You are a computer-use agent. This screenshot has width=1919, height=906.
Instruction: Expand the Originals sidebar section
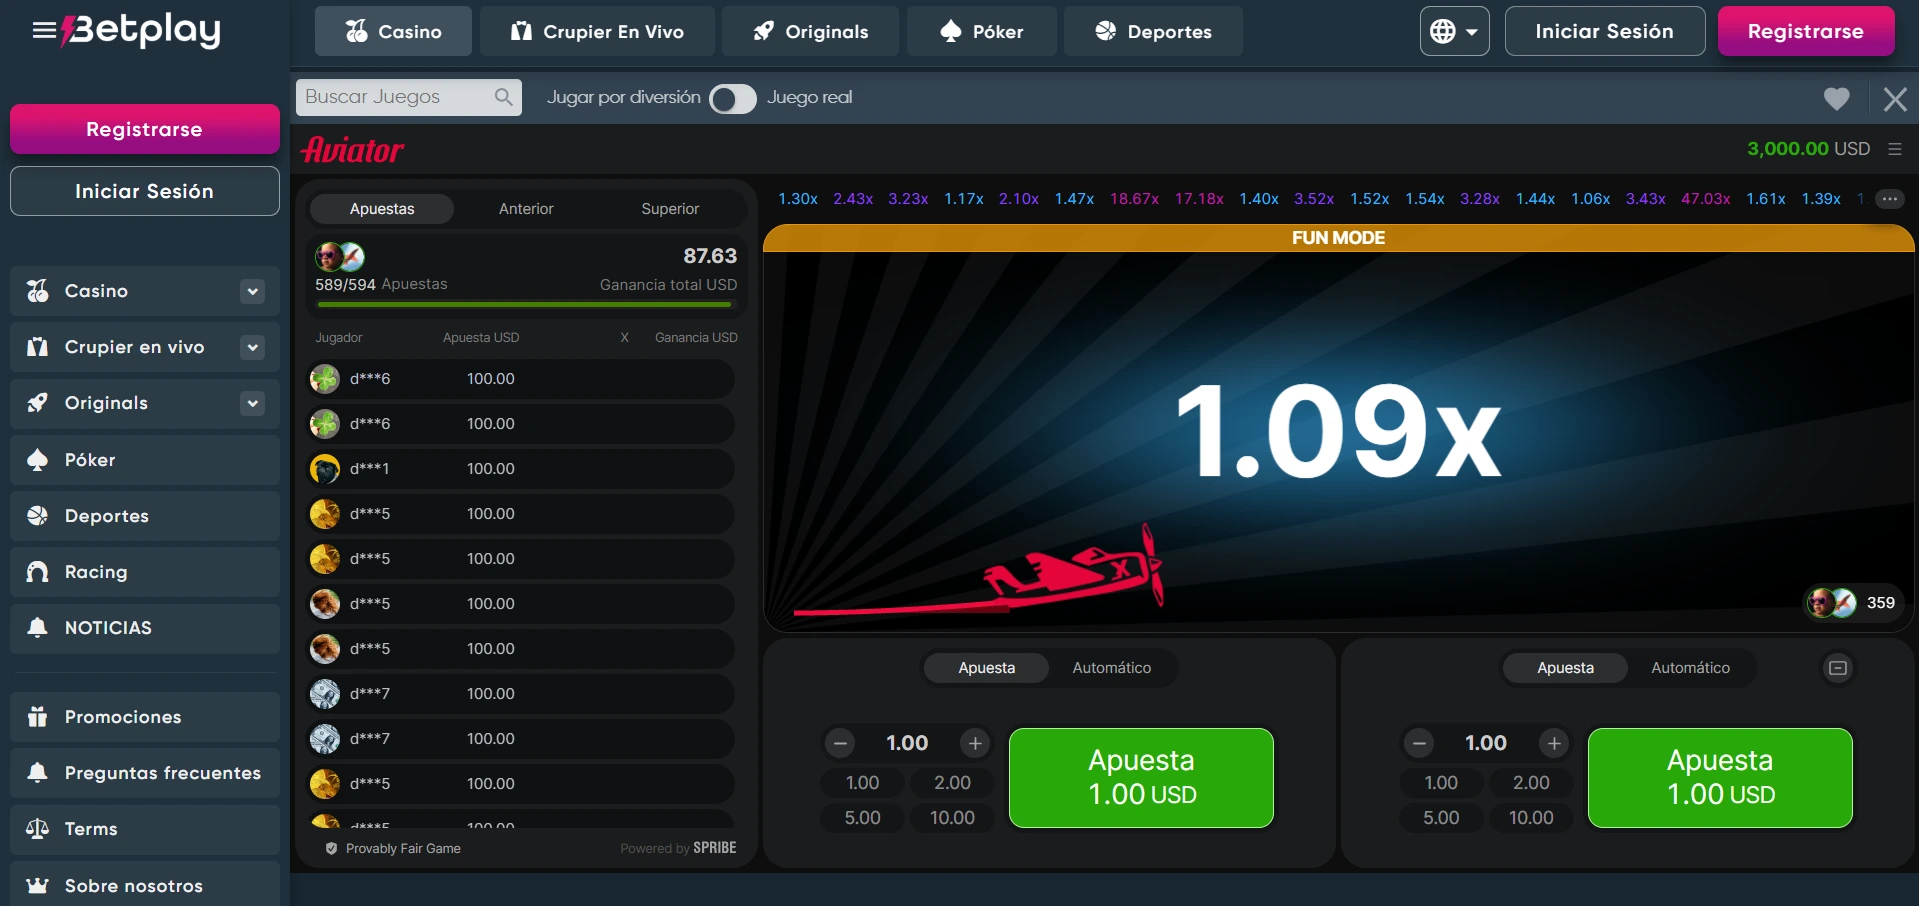[x=252, y=403]
